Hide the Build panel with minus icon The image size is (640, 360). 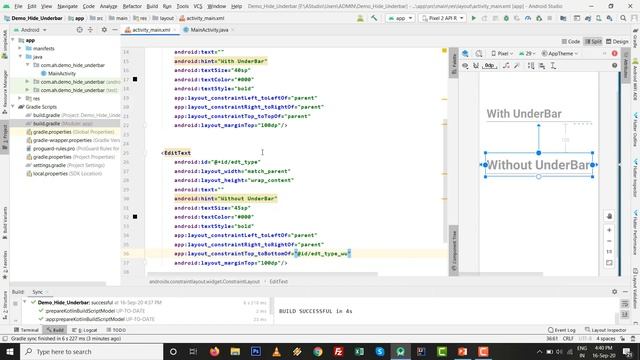point(625,292)
